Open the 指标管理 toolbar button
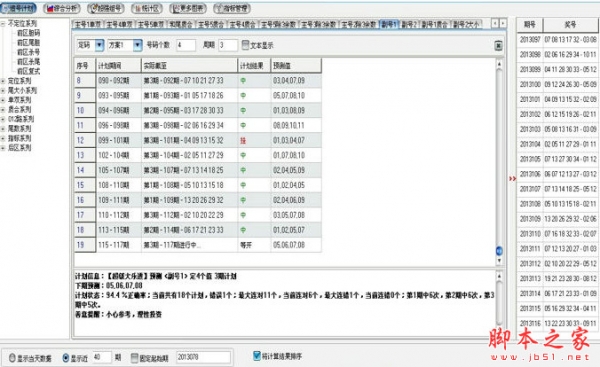The width and height of the screenshot is (600, 367). [x=232, y=8]
